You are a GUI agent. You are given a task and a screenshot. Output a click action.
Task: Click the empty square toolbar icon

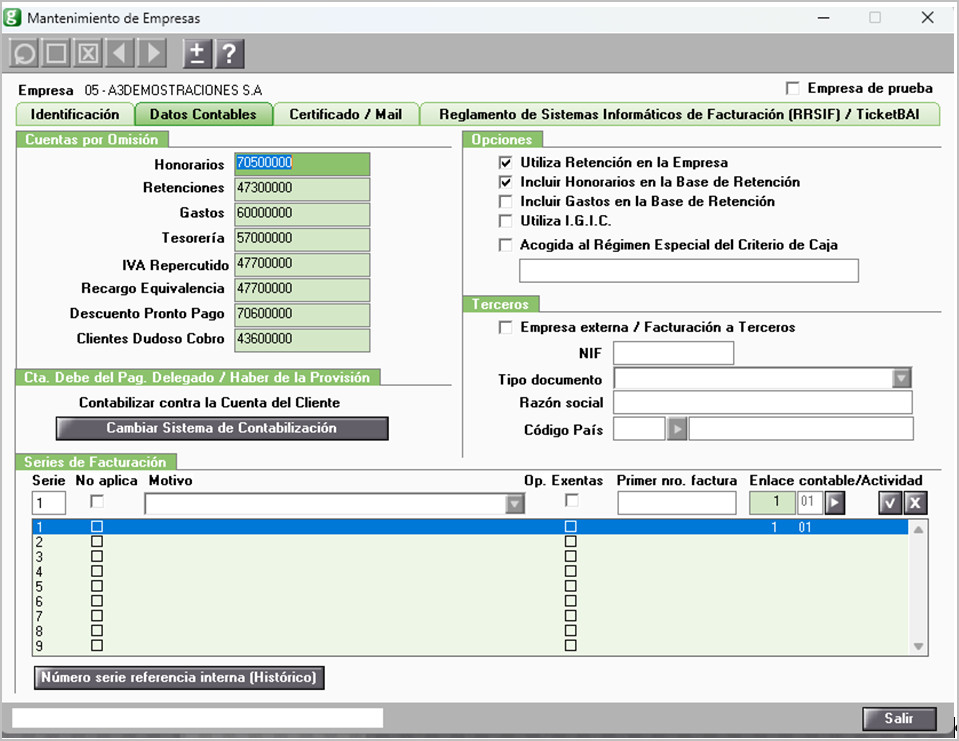click(56, 53)
